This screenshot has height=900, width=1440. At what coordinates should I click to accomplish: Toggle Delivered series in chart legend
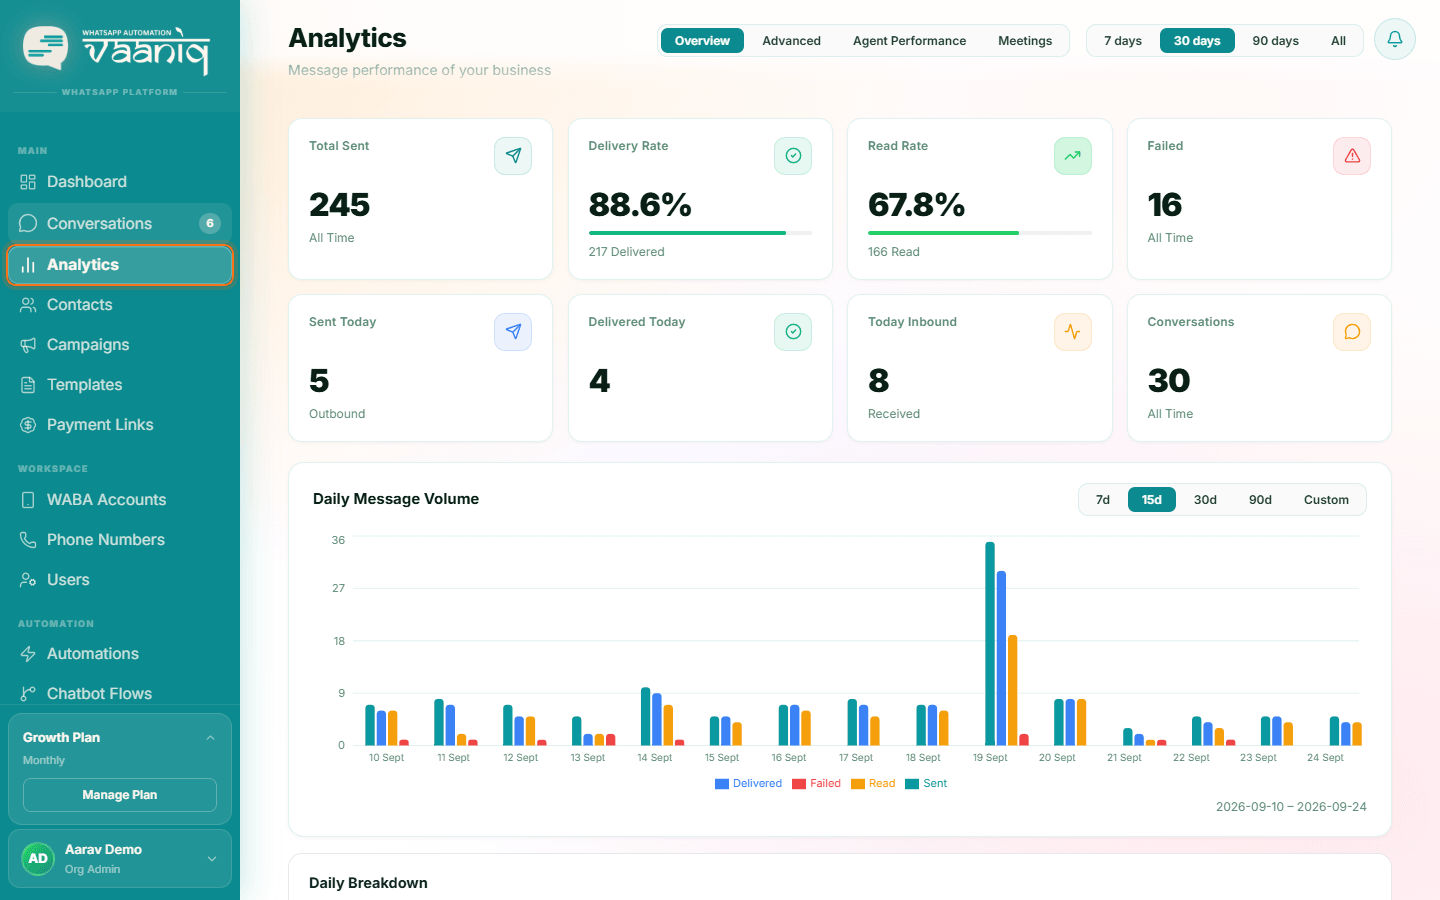(748, 784)
